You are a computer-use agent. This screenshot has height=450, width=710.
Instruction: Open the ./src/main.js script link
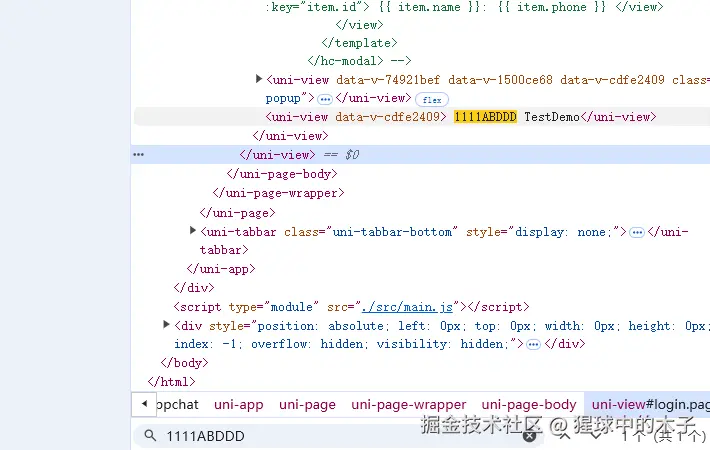[407, 307]
